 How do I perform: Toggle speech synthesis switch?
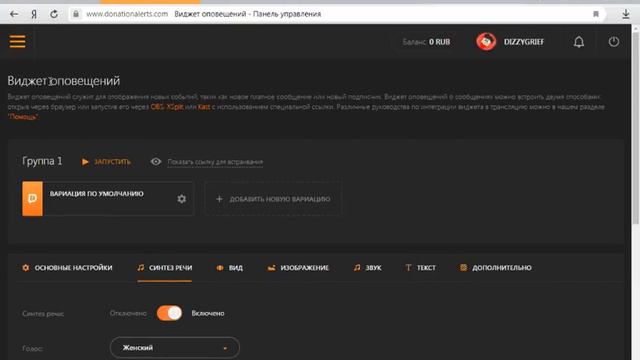(x=169, y=313)
